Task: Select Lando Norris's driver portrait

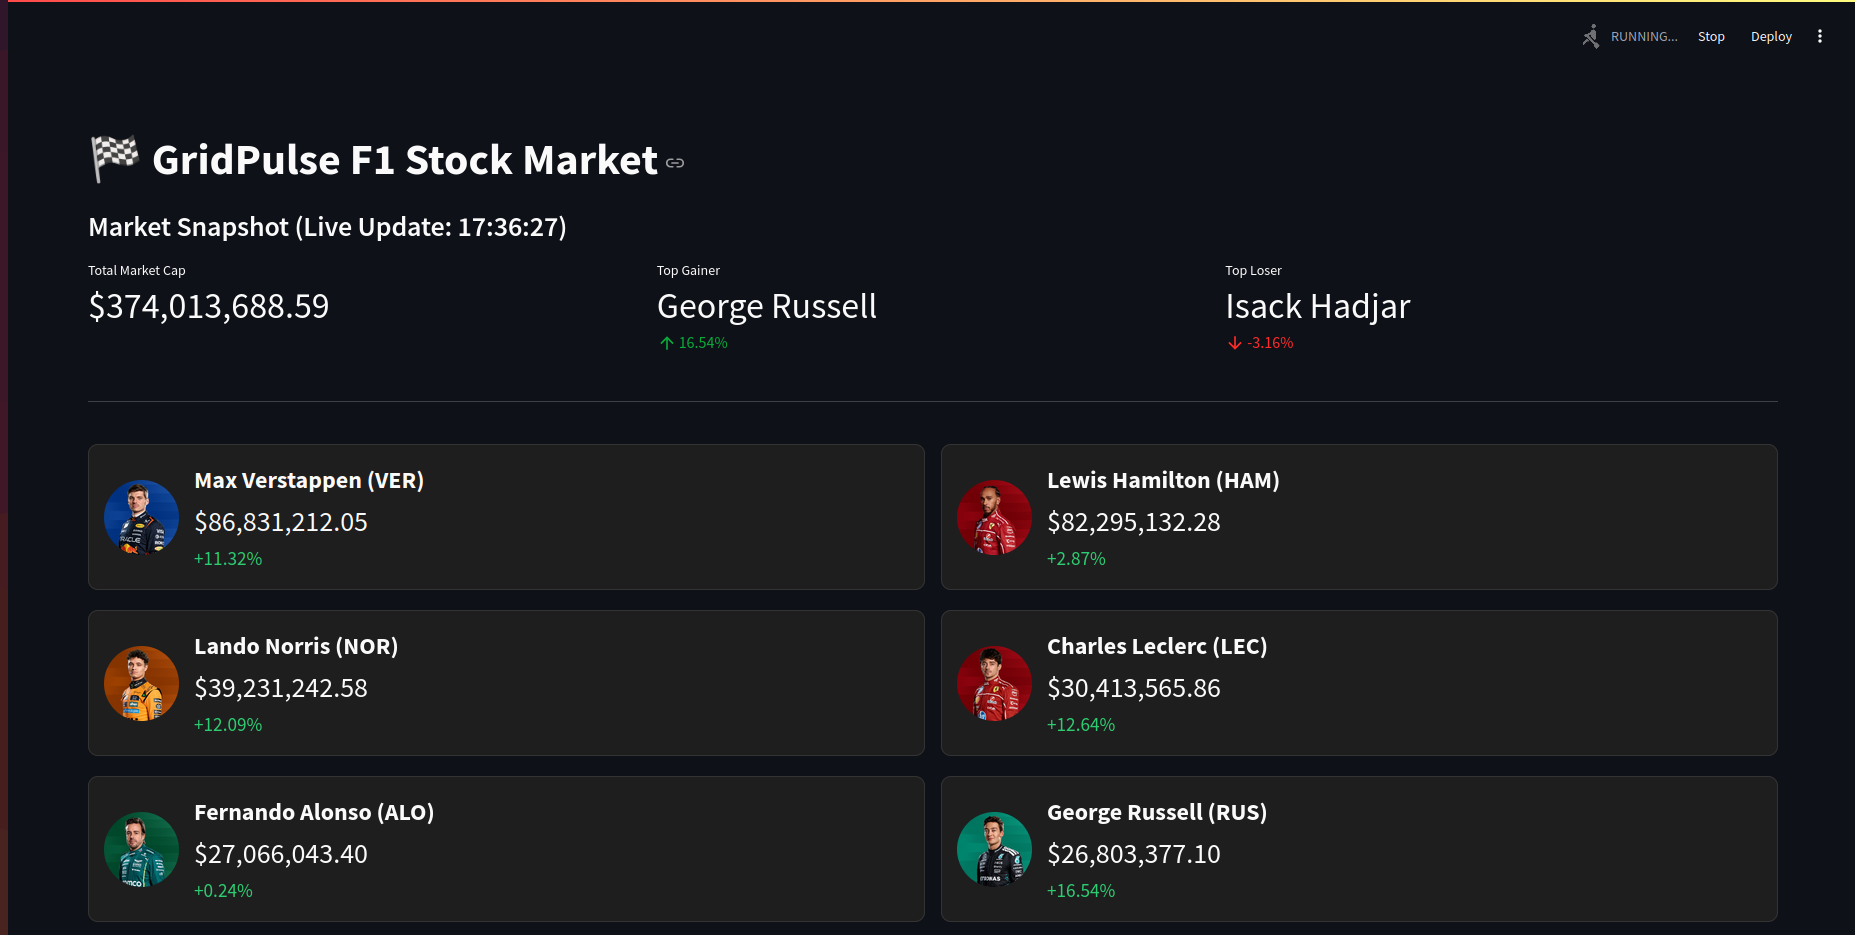Action: click(x=141, y=683)
